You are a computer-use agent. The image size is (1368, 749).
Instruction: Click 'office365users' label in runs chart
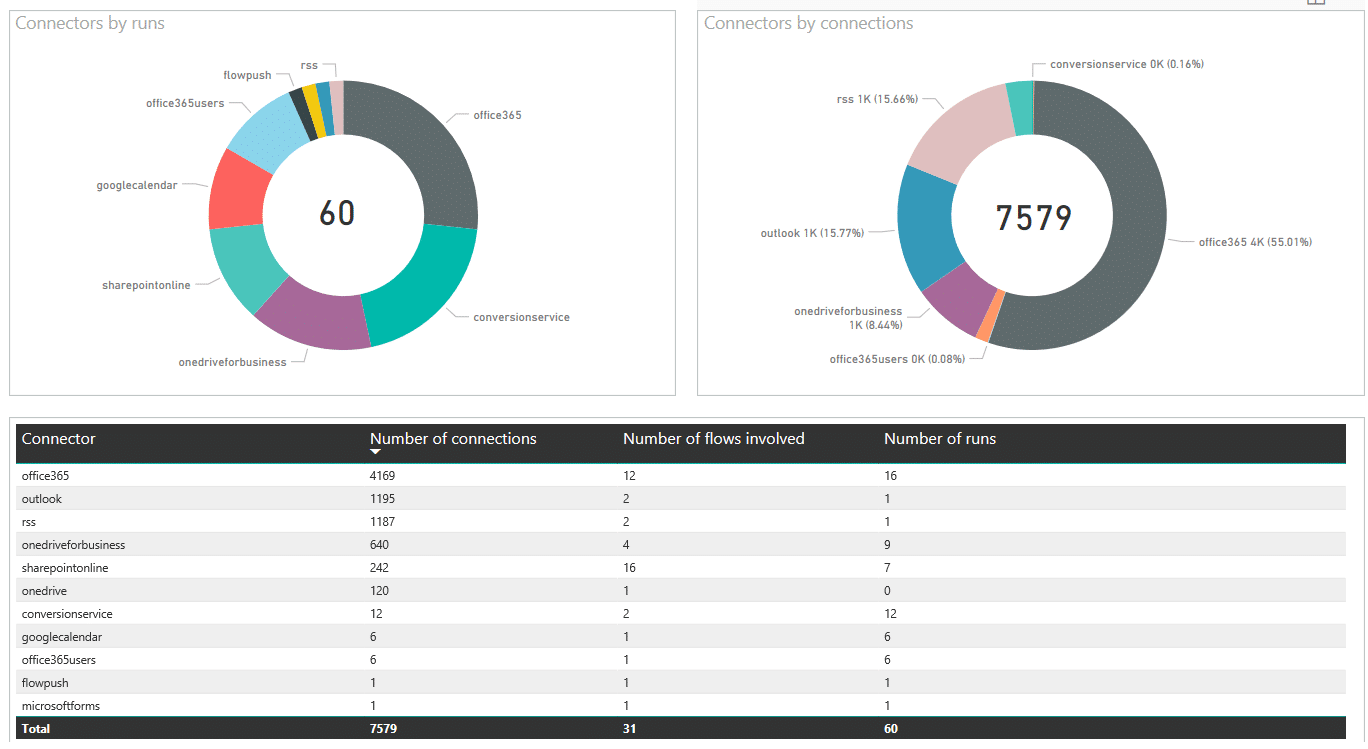tap(185, 103)
